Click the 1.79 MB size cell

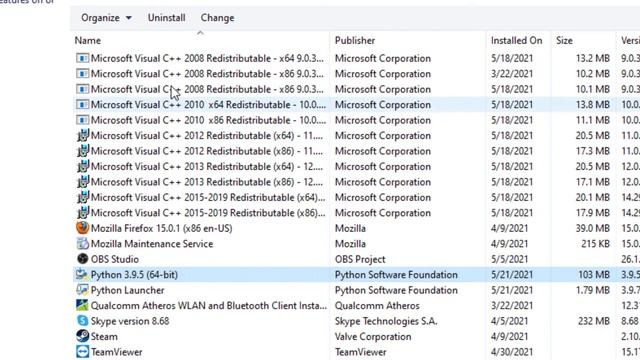click(593, 290)
